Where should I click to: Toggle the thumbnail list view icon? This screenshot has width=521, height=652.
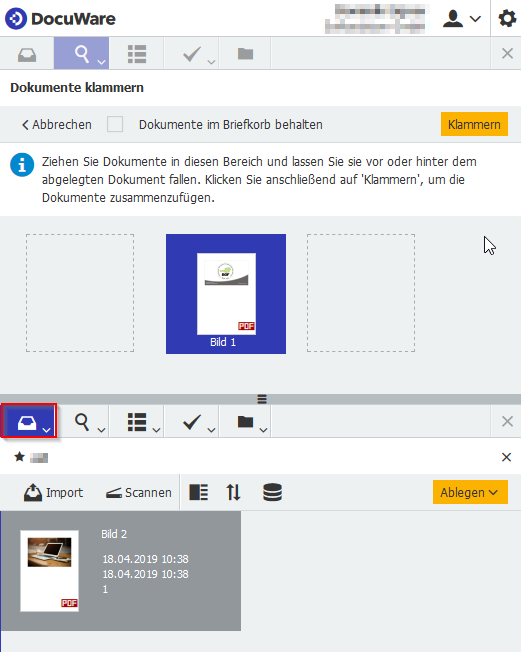pos(198,492)
